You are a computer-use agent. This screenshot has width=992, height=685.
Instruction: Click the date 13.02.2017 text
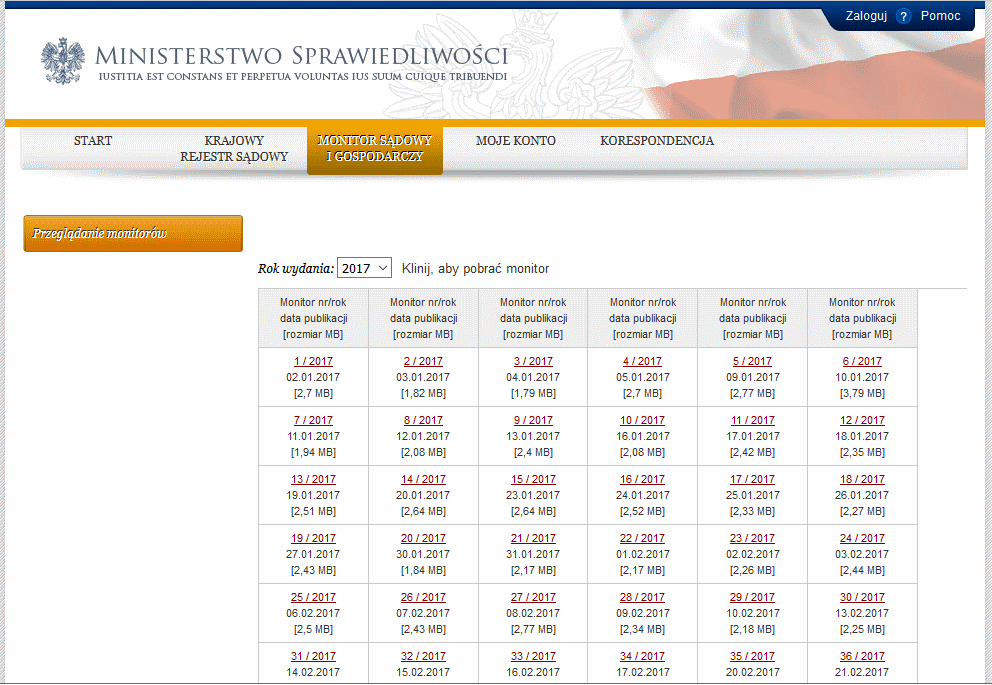tap(862, 614)
